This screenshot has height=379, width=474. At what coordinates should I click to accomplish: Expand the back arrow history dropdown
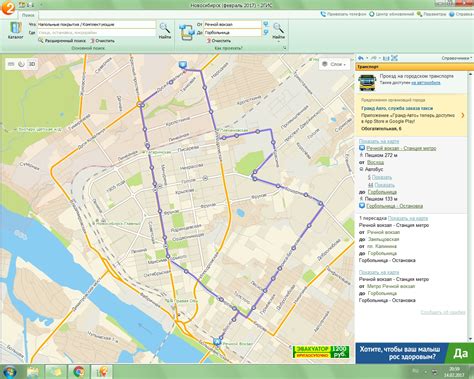367,58
